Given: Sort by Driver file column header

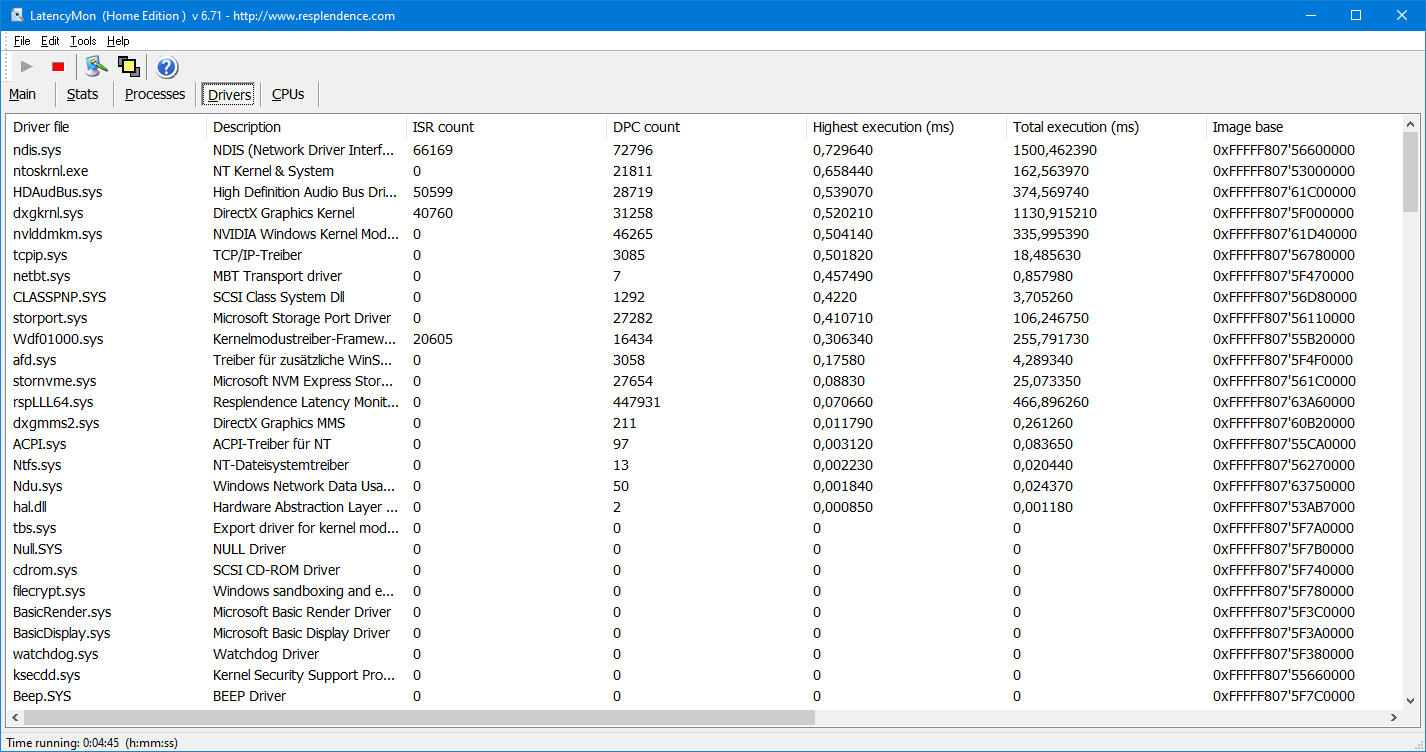Looking at the screenshot, I should click(106, 127).
